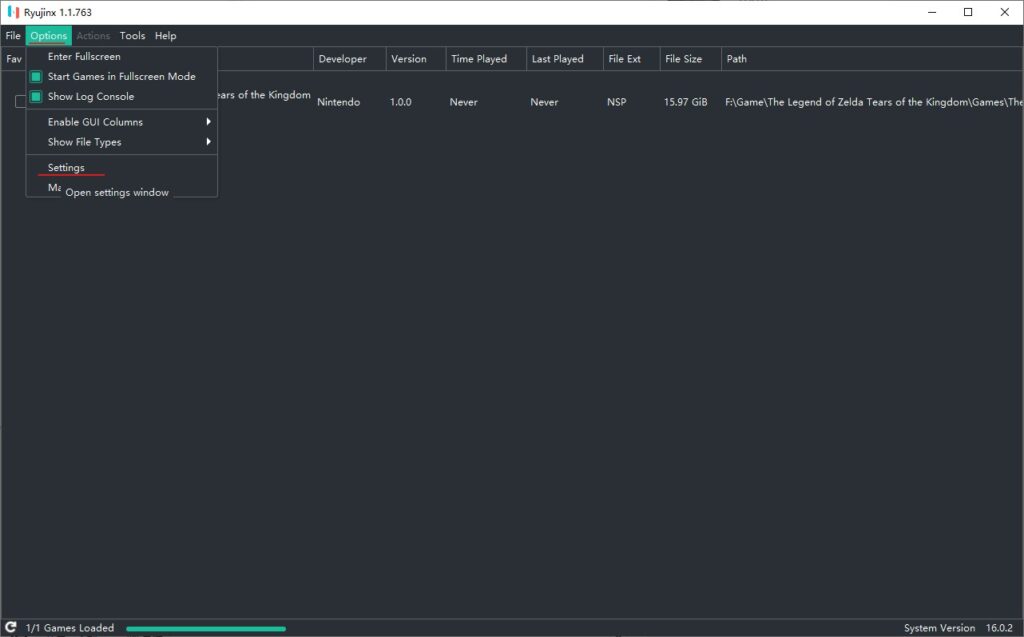Sort by Path column header
Screen dimensions: 1024x637
[872, 59]
